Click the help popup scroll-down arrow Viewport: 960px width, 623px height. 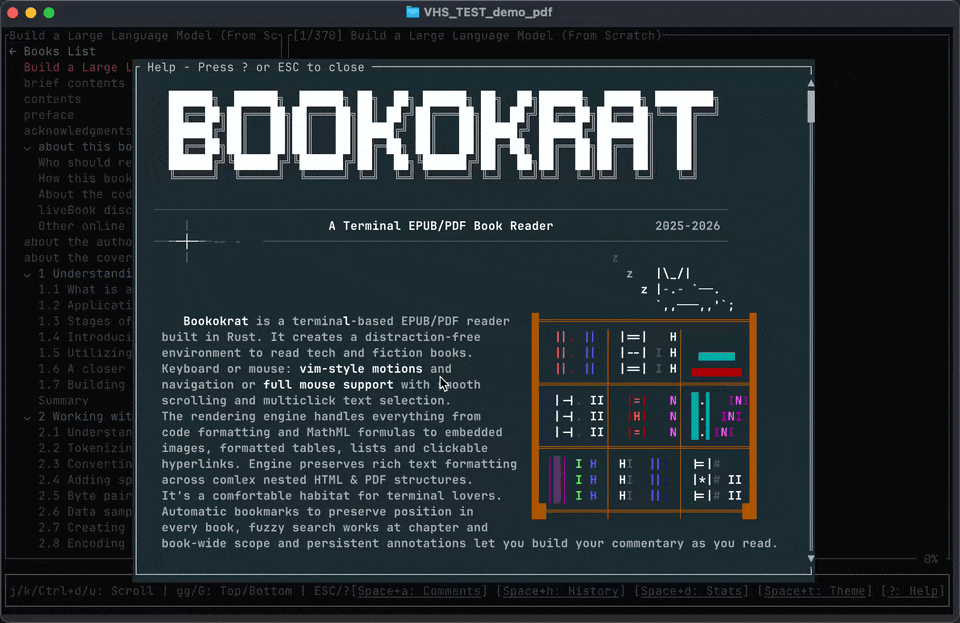click(x=811, y=559)
